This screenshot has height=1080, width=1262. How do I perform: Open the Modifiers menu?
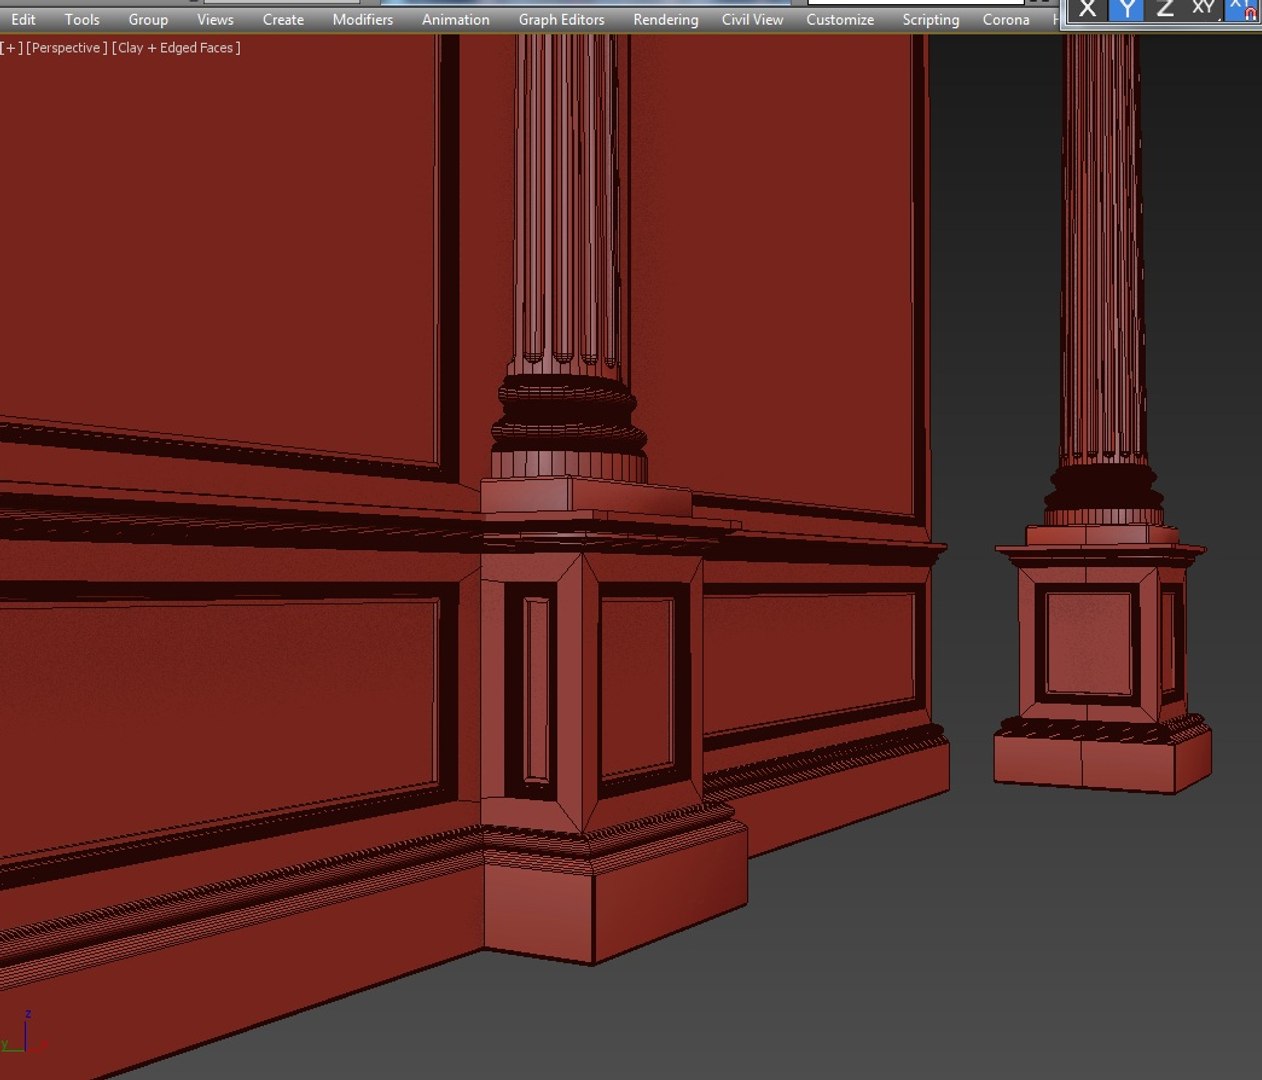tap(363, 19)
